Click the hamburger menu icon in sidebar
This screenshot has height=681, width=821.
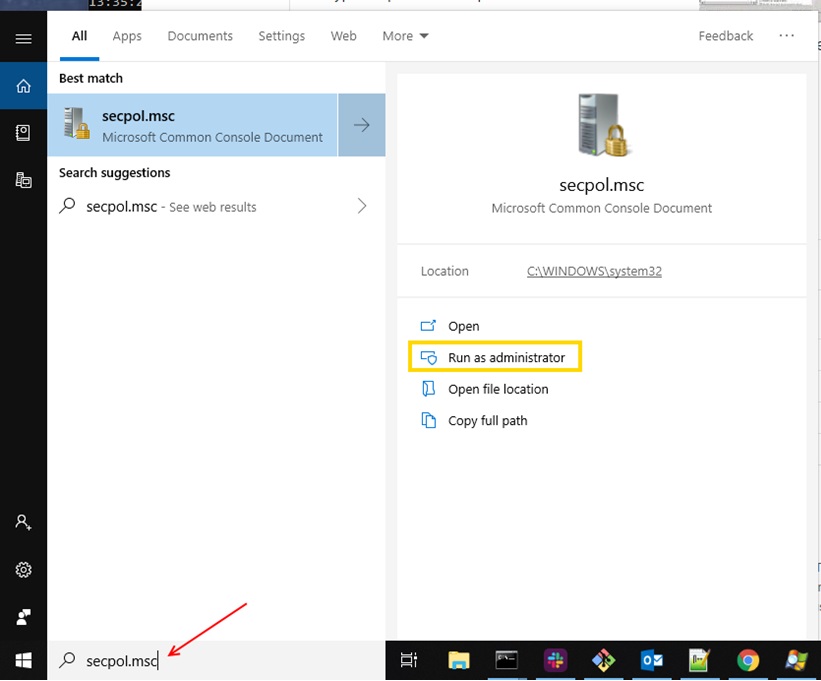pos(23,39)
